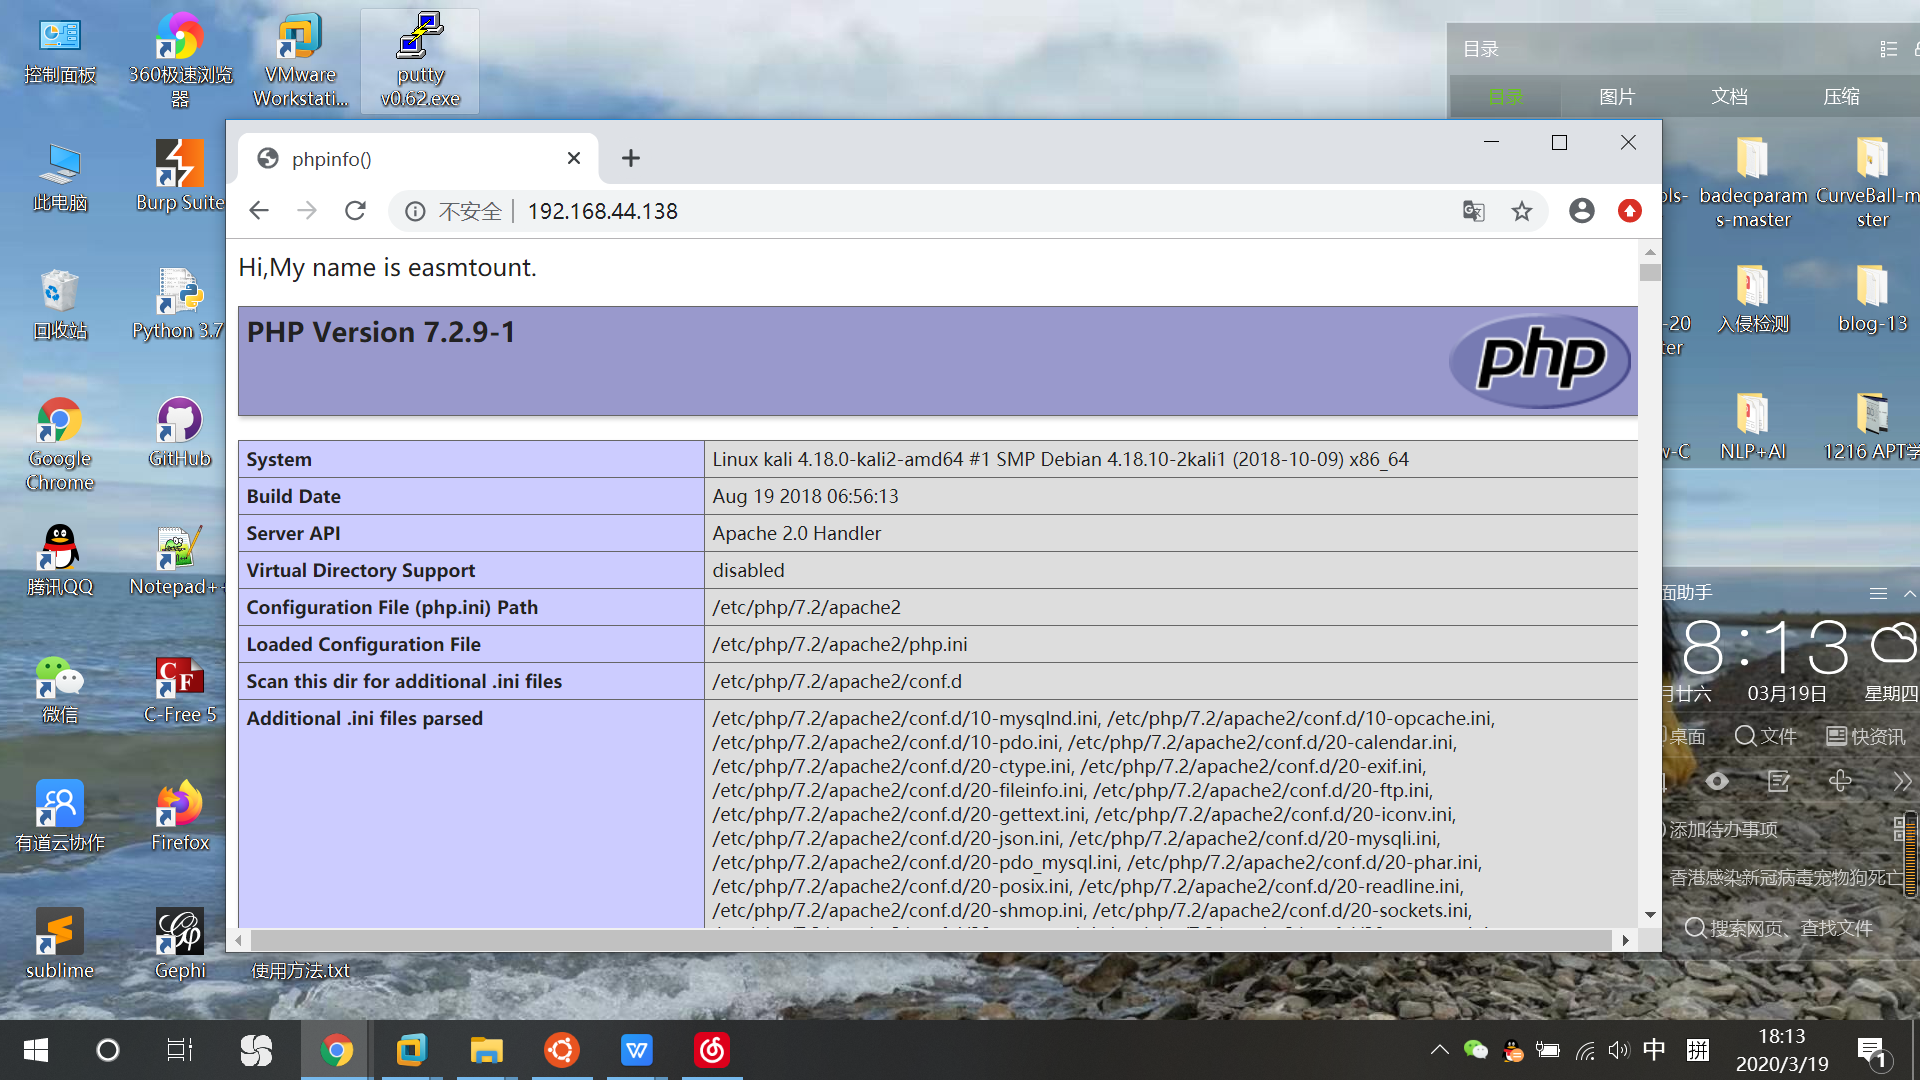1920x1080 pixels.
Task: Switch to the '图片' category in directory panel
Action: click(1617, 96)
